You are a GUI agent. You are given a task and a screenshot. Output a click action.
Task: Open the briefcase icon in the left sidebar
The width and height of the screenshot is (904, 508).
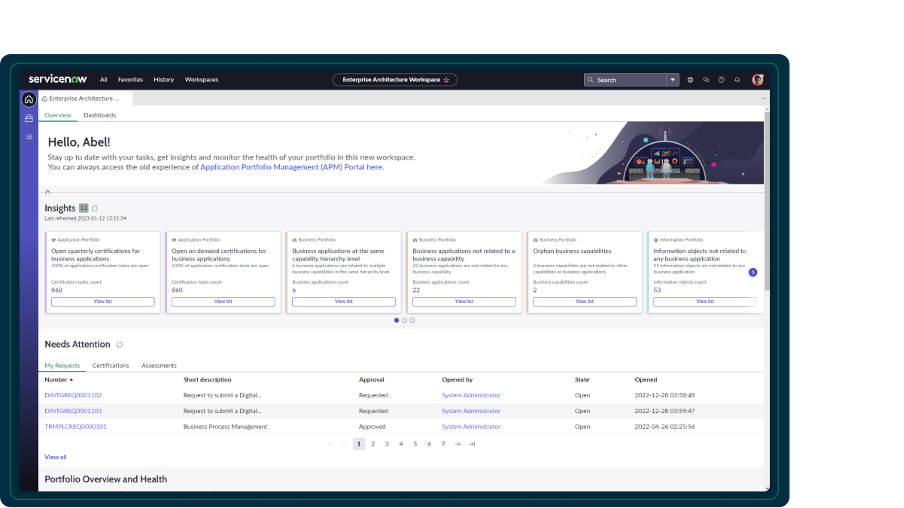click(x=29, y=118)
